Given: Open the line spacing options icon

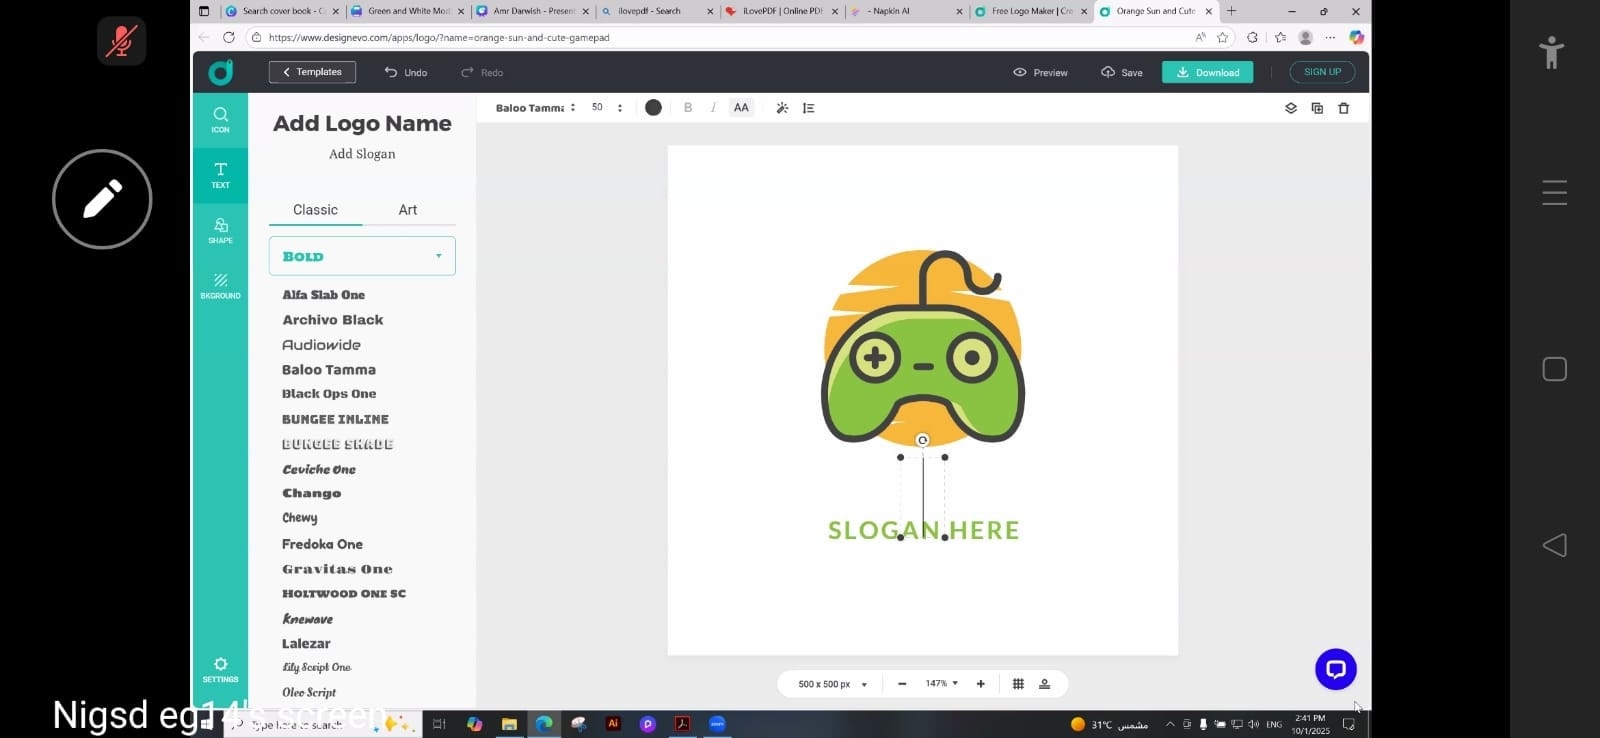Looking at the screenshot, I should click(808, 108).
